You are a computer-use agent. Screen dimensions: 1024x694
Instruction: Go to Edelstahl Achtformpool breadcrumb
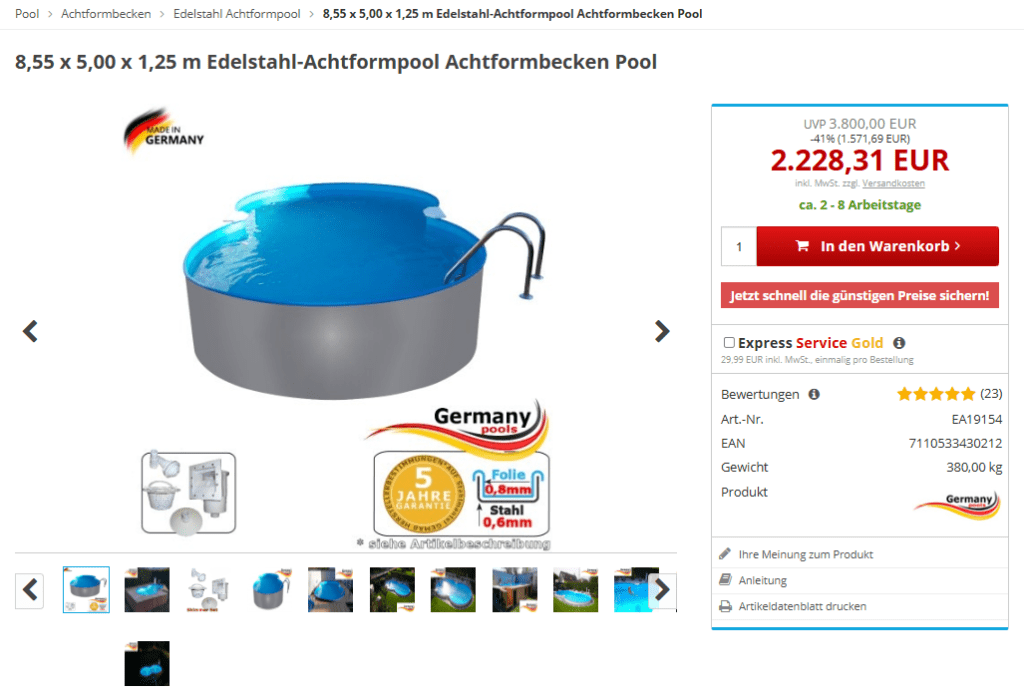tap(236, 14)
